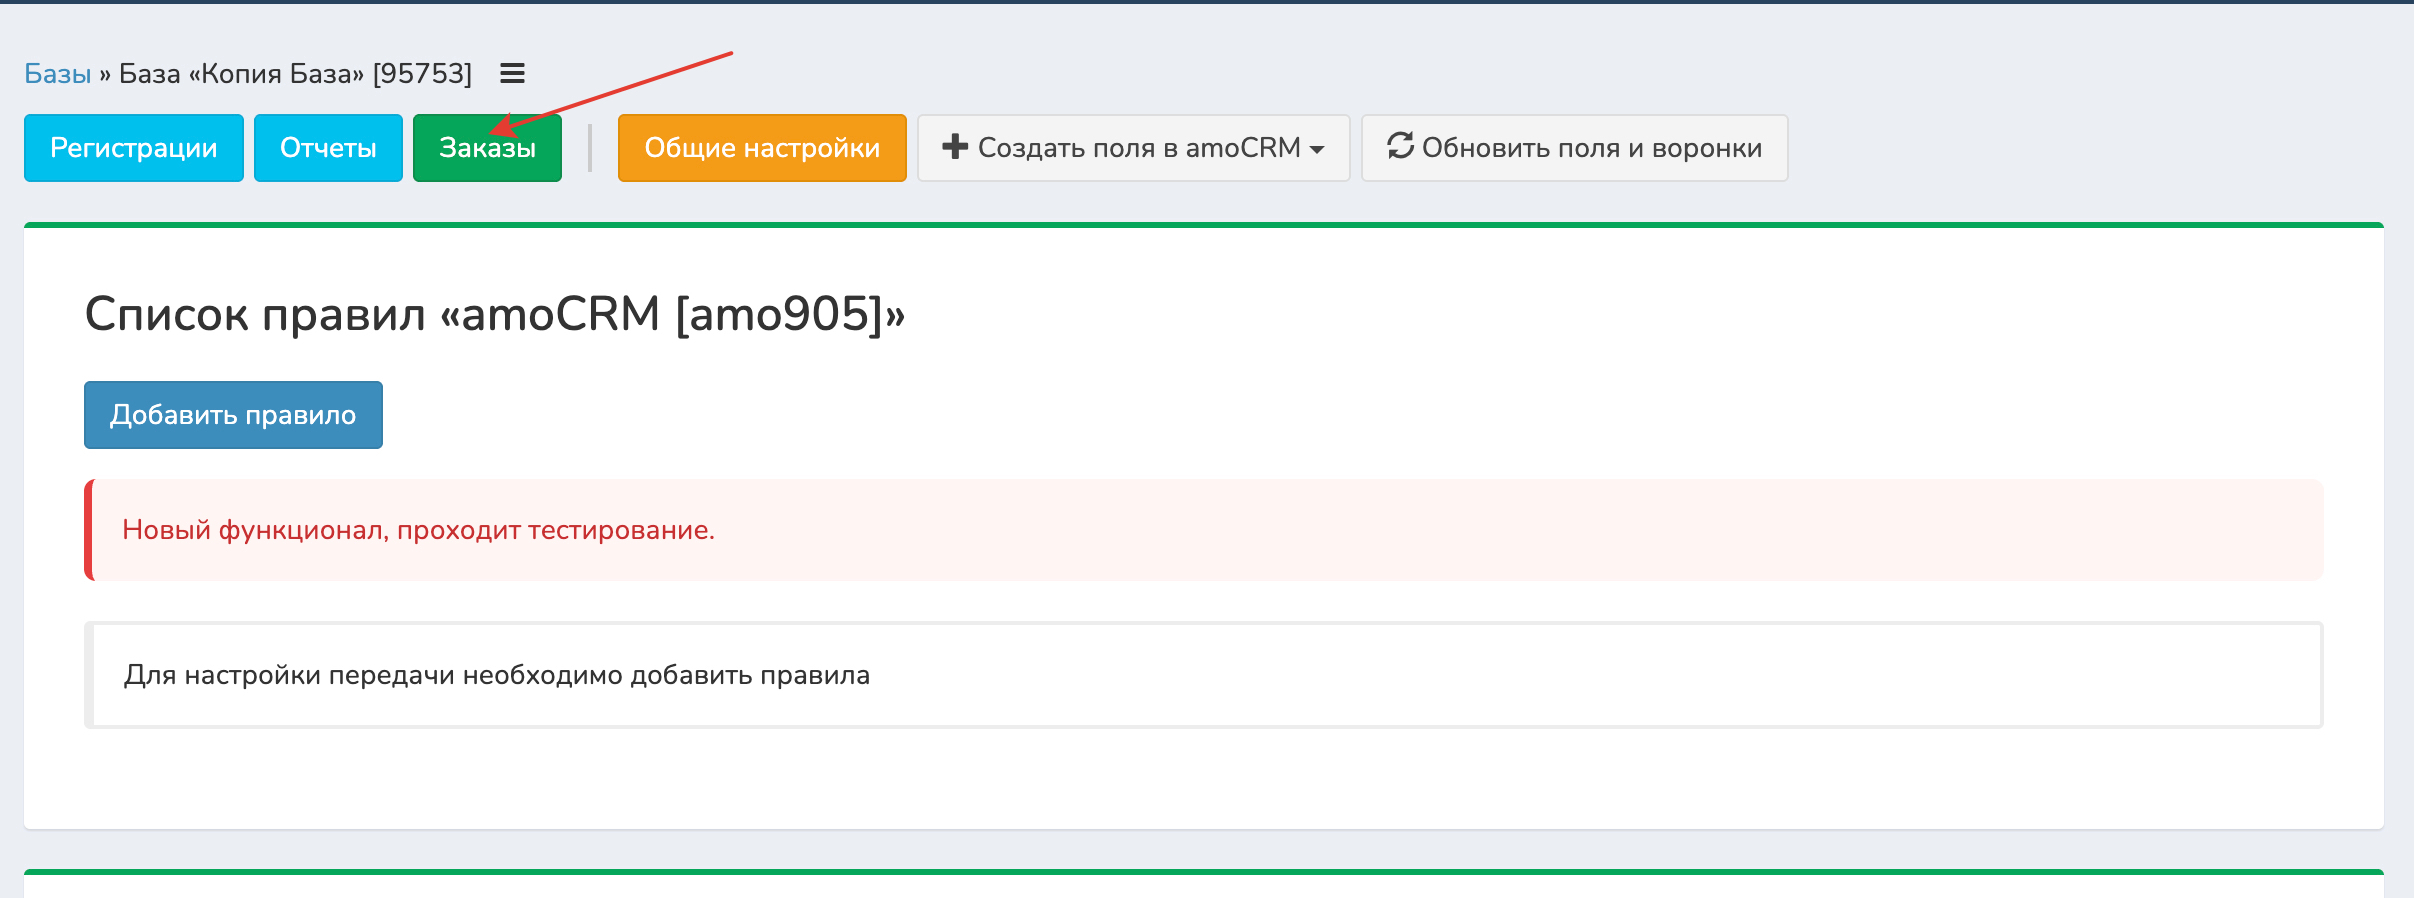Open the hamburger menu next to base title
Viewport: 2414px width, 898px height.
pyautogui.click(x=512, y=74)
